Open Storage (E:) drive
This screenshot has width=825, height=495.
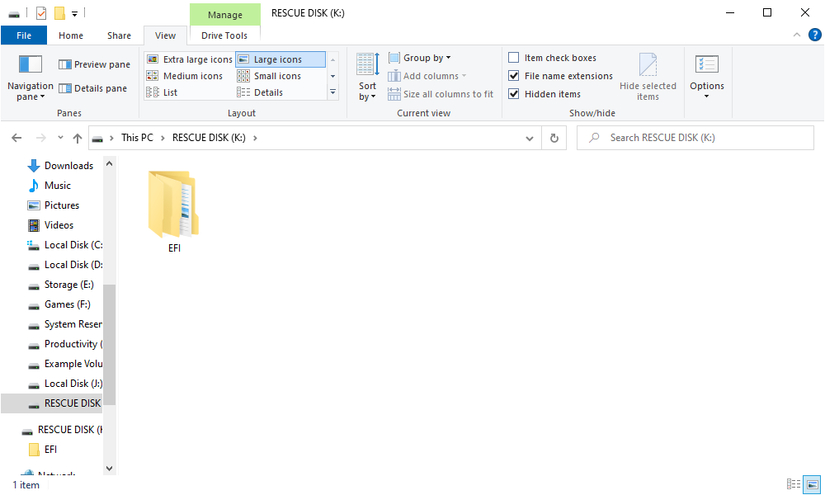click(61, 285)
